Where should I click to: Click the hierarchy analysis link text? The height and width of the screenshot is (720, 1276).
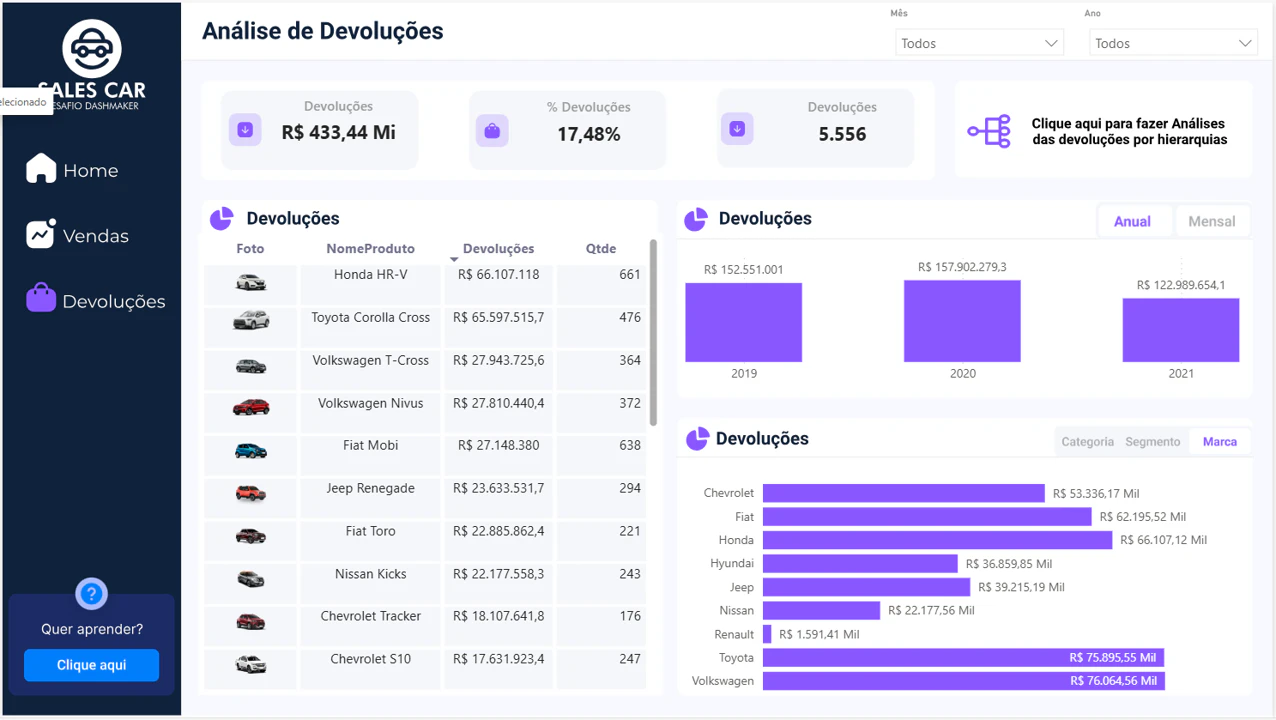(1129, 131)
